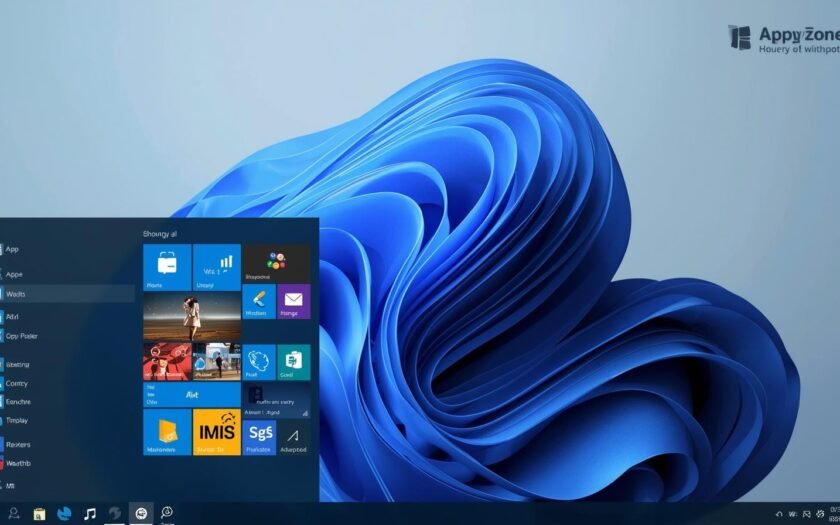Open the flag notification tray icon
The height and width of the screenshot is (525, 840).
(x=806, y=514)
